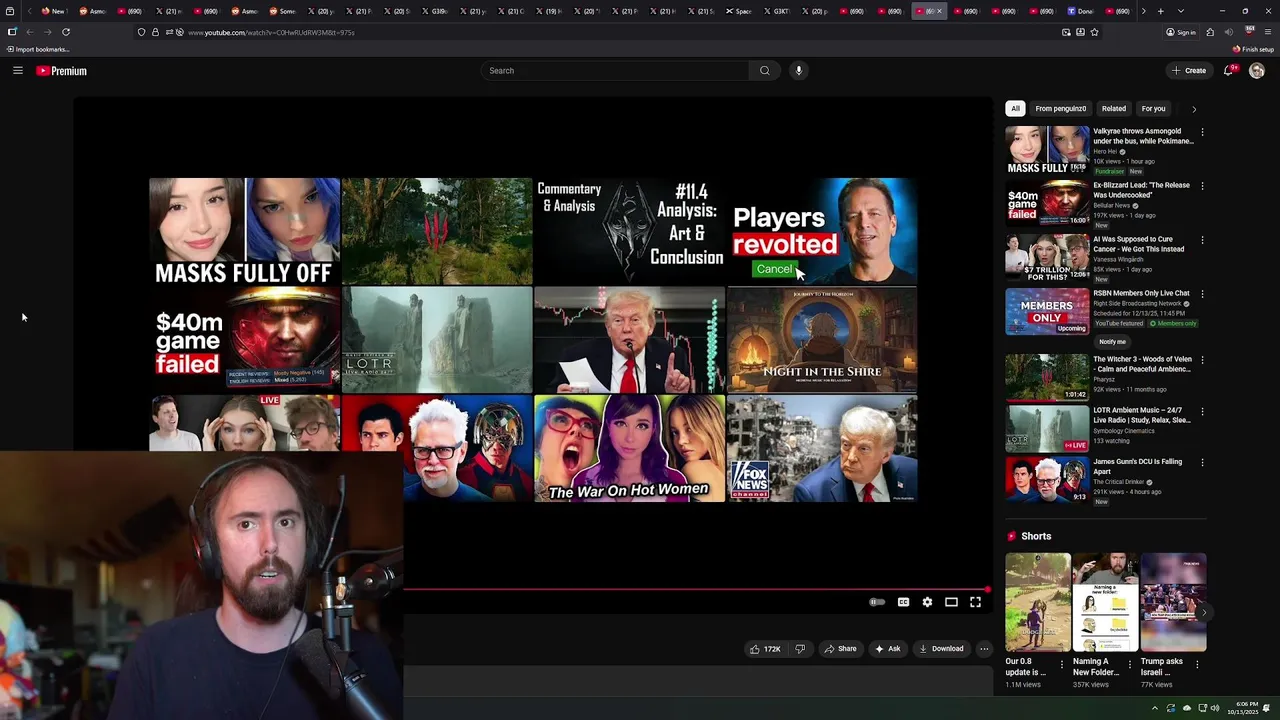This screenshot has height=720, width=1280.
Task: Start voice search with microphone icon
Action: [798, 70]
